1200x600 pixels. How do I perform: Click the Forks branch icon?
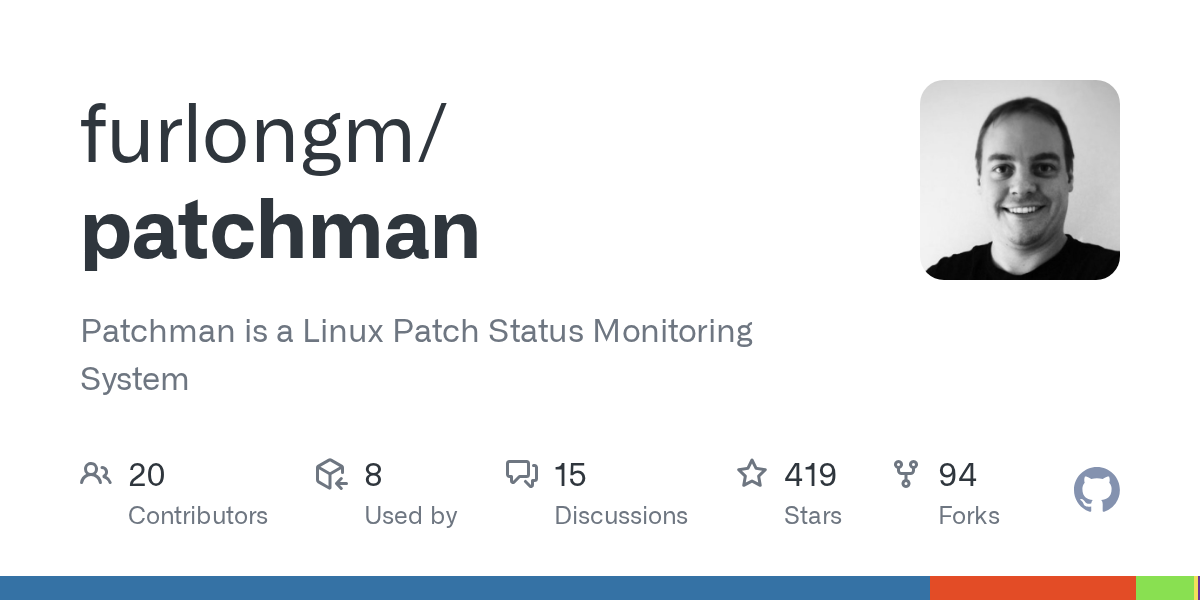coord(906,474)
